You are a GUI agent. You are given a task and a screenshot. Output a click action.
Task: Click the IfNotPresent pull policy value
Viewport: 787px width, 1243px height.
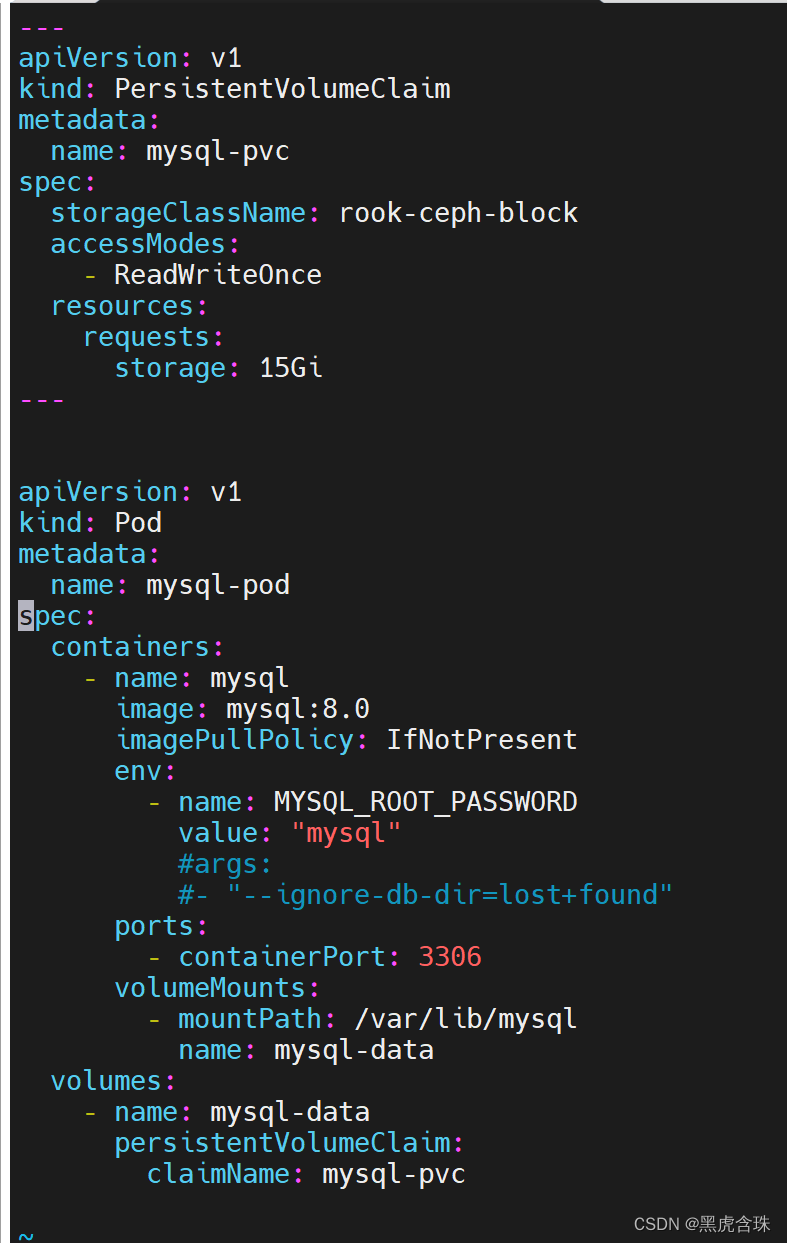[482, 740]
